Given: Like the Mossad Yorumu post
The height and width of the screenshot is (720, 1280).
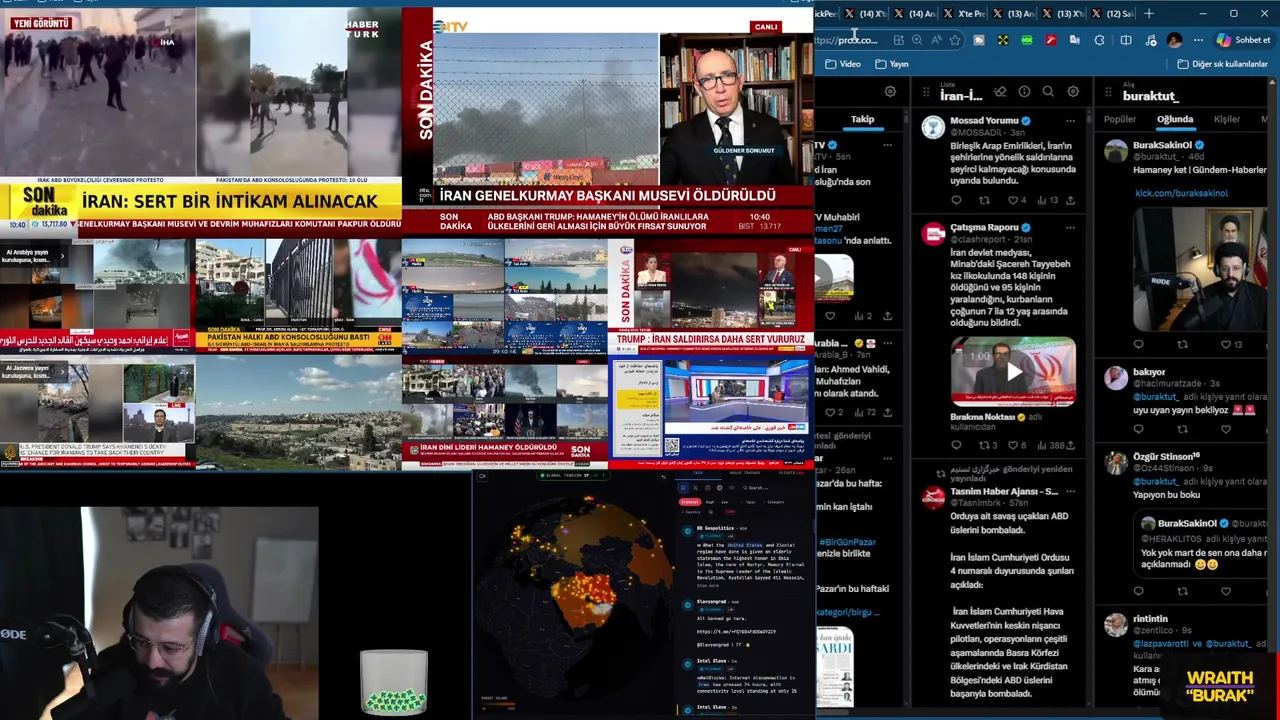Looking at the screenshot, I should tap(1015, 200).
